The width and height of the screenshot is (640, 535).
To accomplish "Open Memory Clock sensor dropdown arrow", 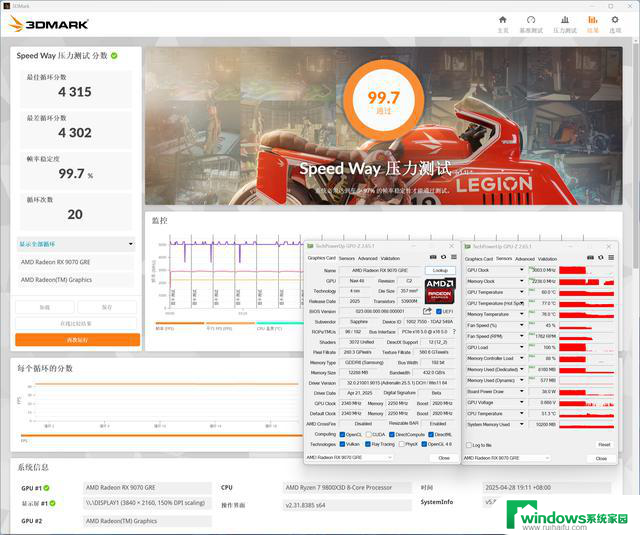I will [521, 281].
